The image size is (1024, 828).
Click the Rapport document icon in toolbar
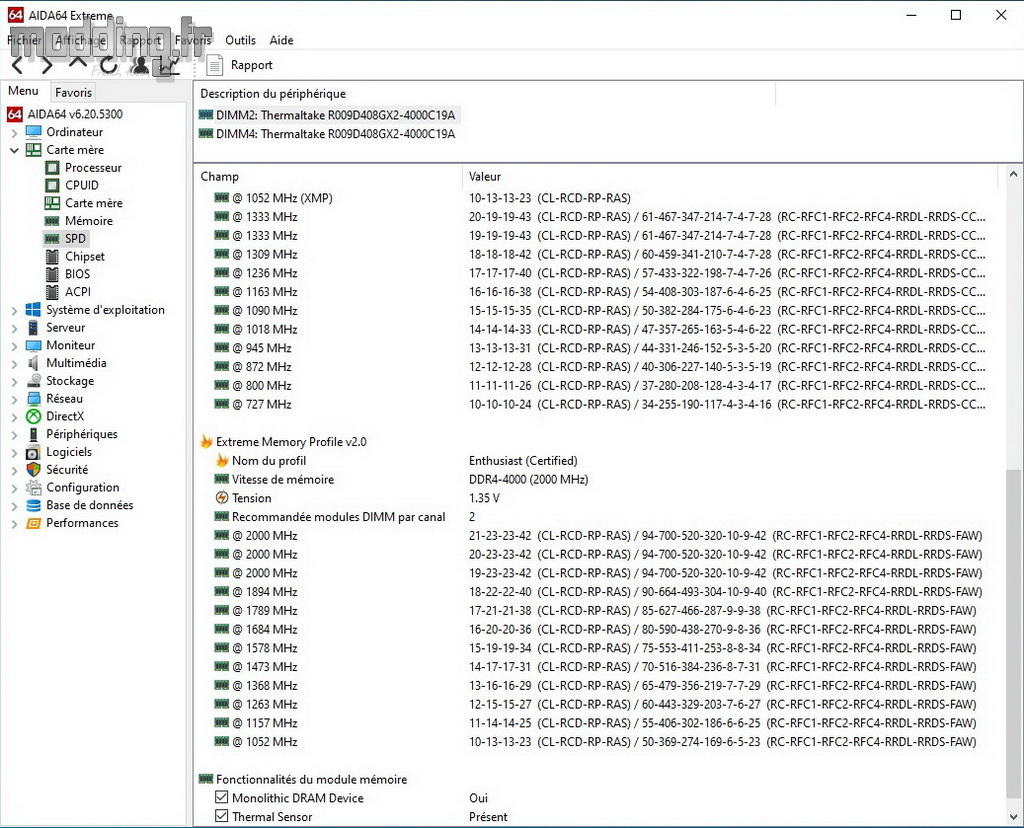pos(215,65)
